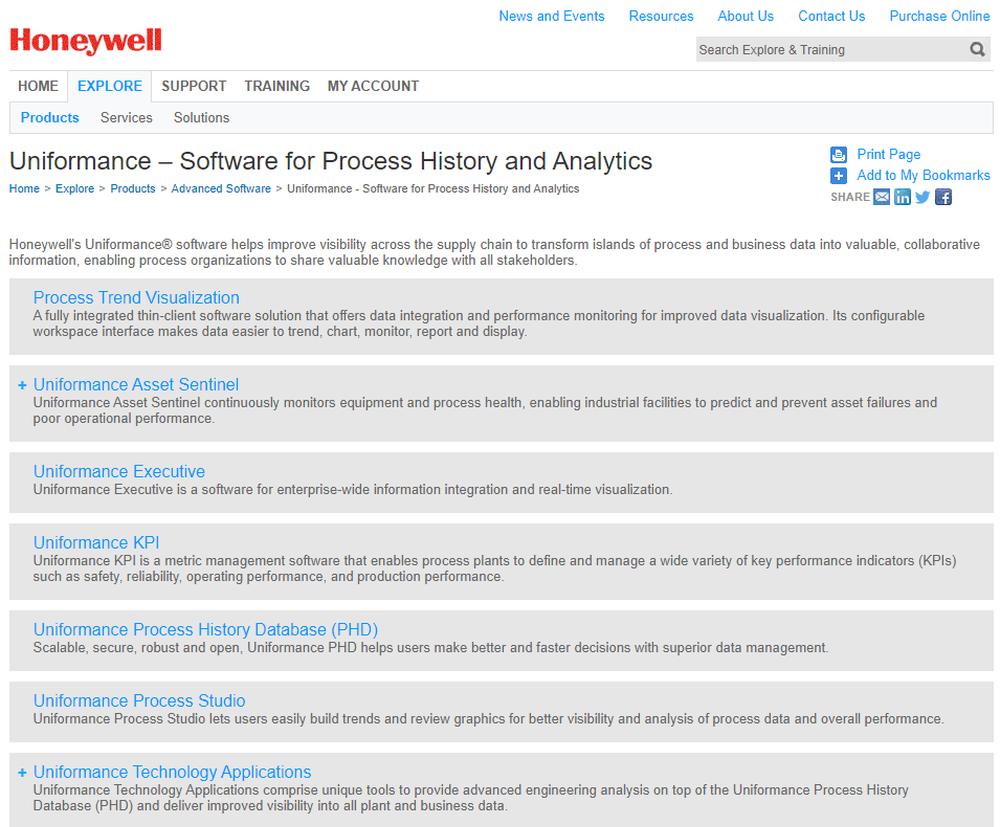Open the Uniformance KPI product page
This screenshot has width=1000, height=827.
click(96, 542)
